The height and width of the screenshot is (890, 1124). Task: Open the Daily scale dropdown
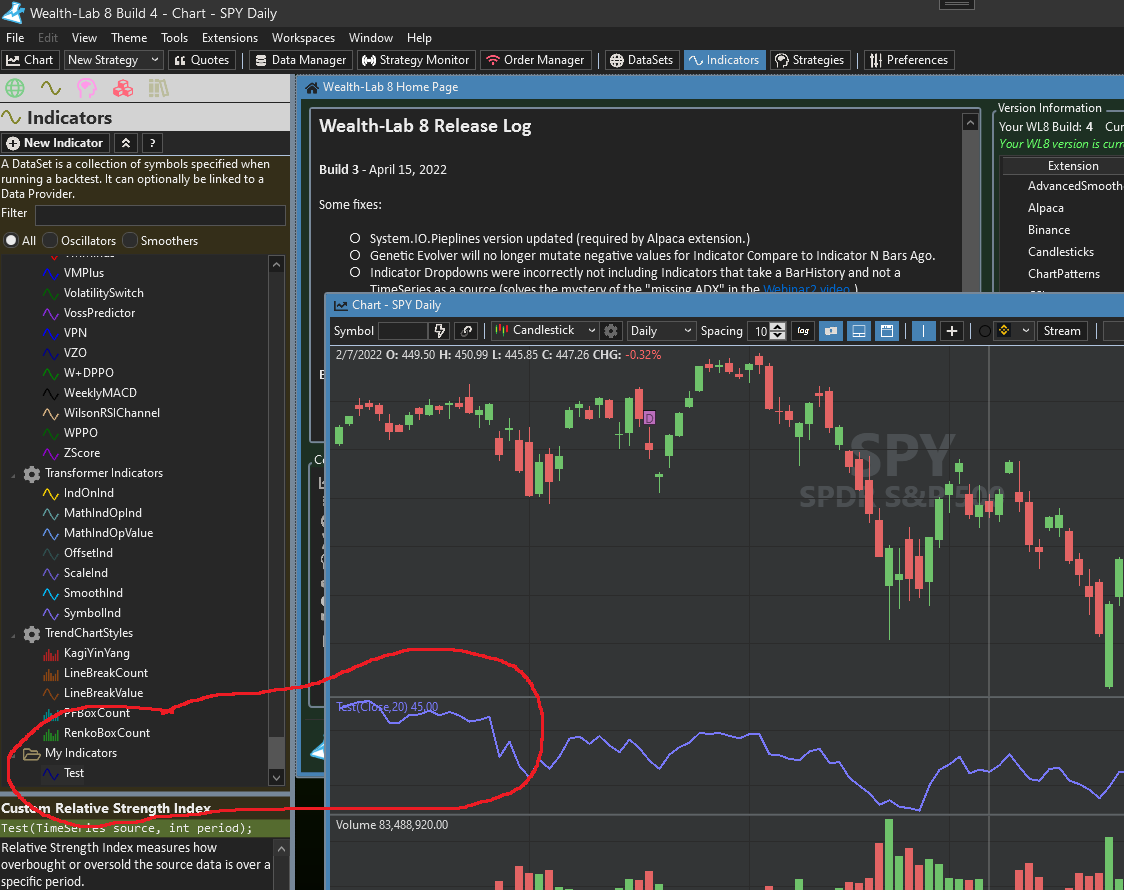tap(660, 331)
